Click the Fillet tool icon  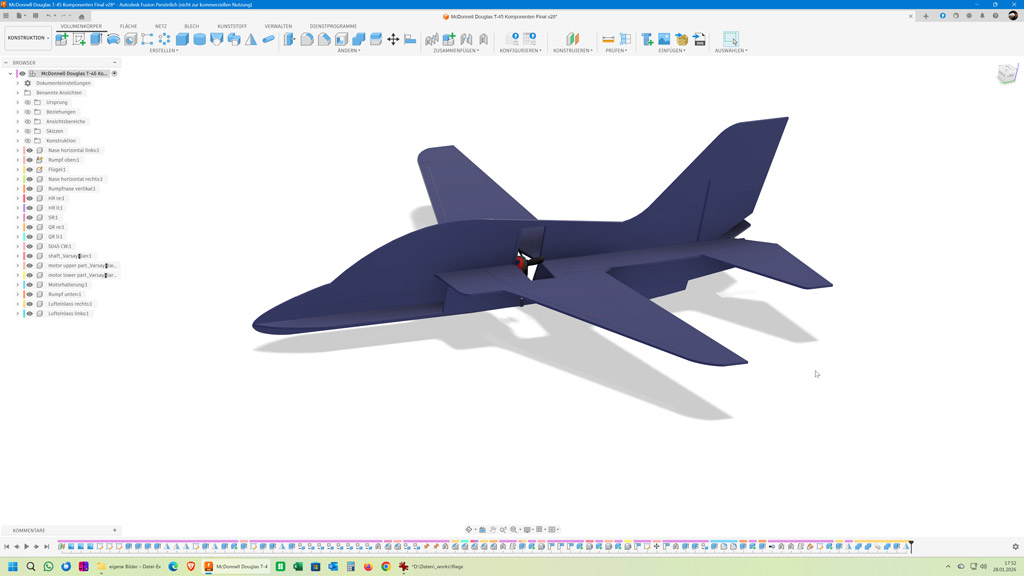[x=307, y=39]
